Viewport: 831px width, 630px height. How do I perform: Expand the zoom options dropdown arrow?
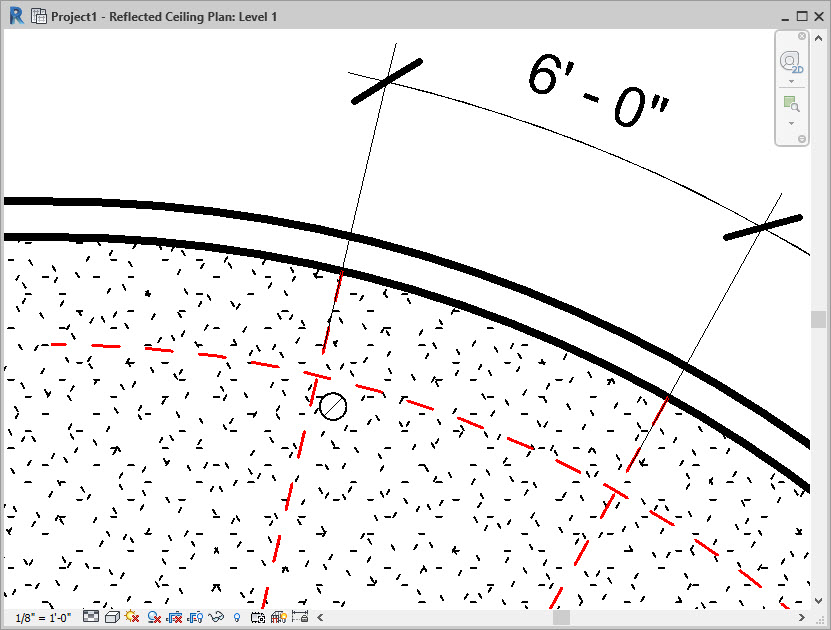(x=790, y=123)
